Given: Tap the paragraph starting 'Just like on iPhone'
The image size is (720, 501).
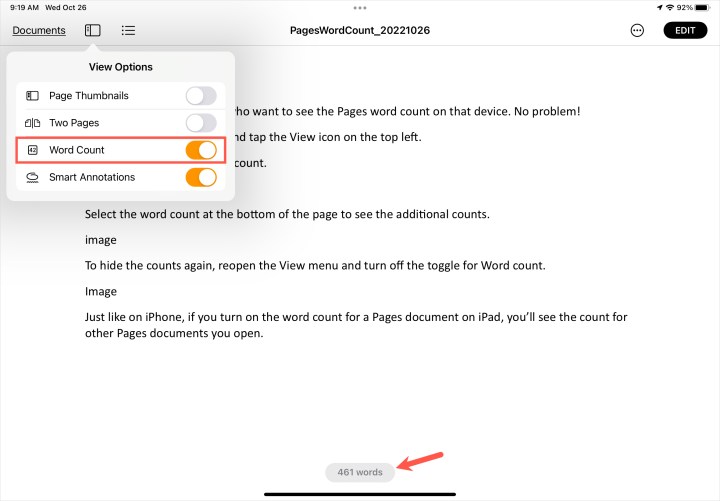Looking at the screenshot, I should coord(356,325).
